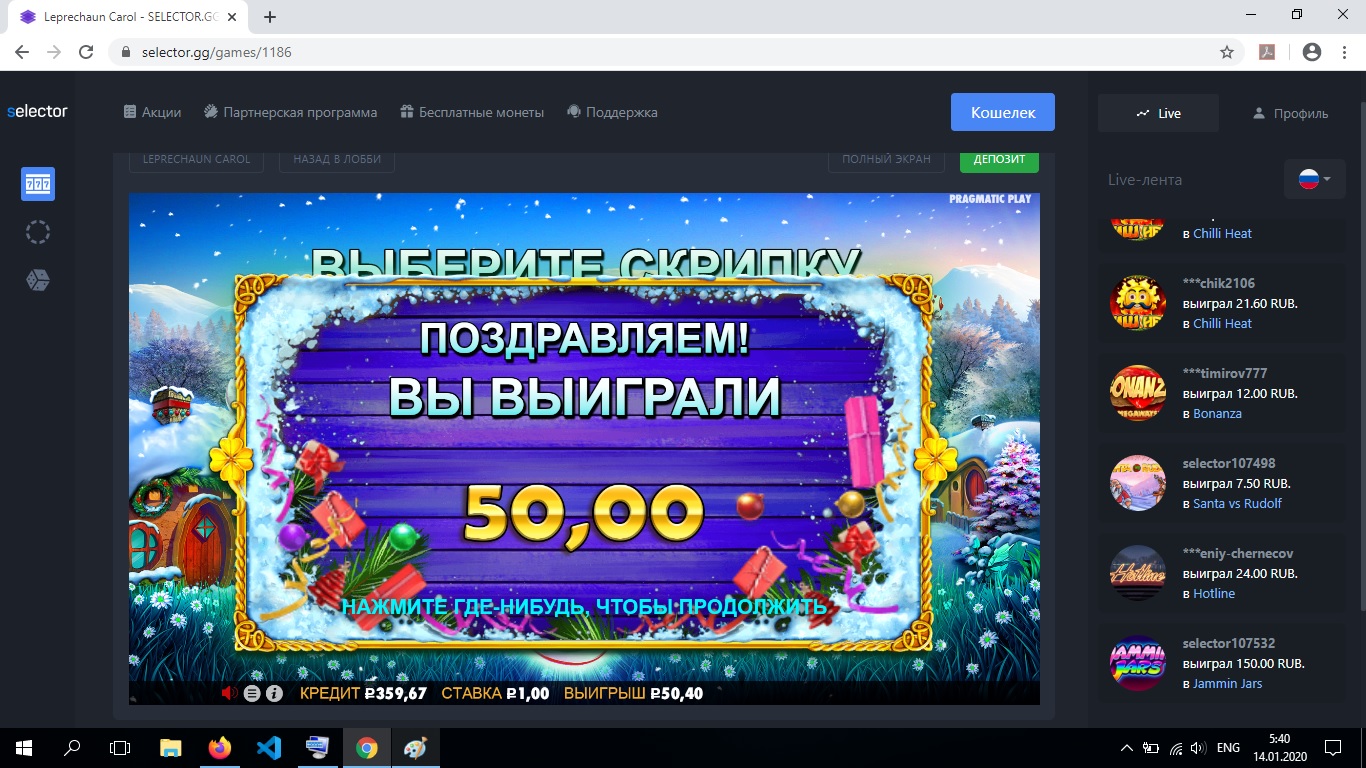1366x768 pixels.
Task: Open Chilli Heat link under ***chik2106
Action: tap(1222, 323)
